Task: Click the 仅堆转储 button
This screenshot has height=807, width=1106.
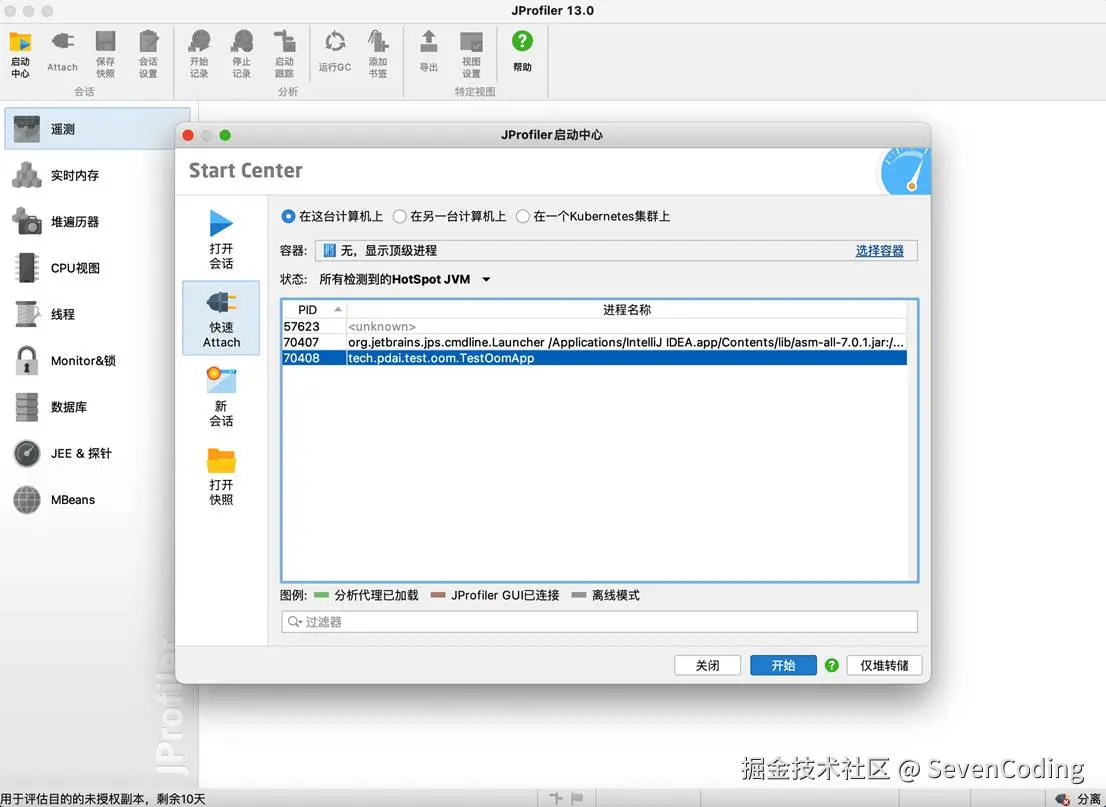Action: tap(884, 665)
